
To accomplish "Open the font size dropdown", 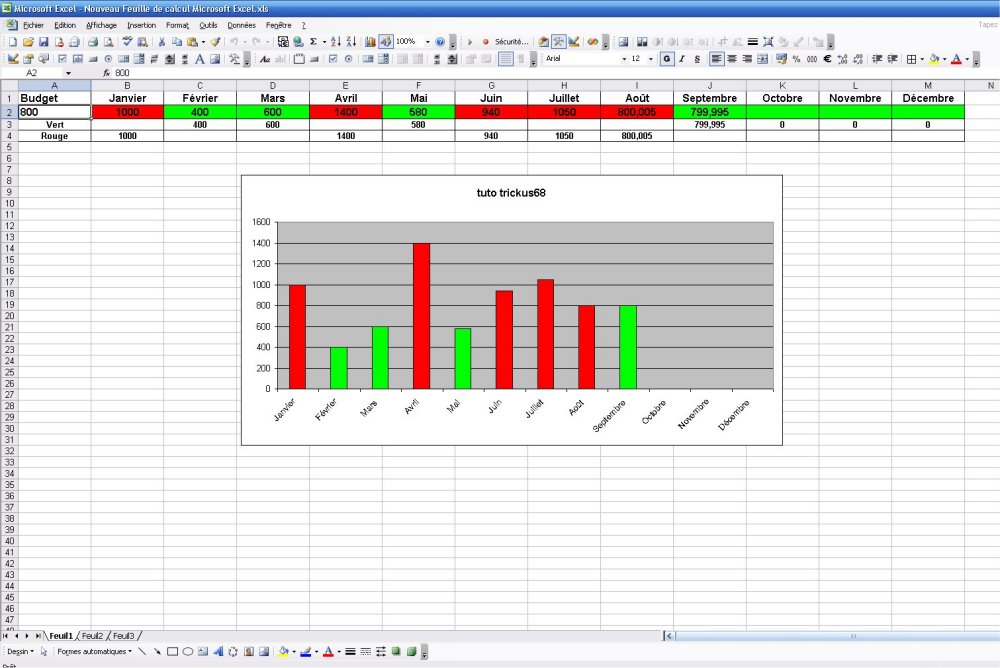I will click(651, 59).
